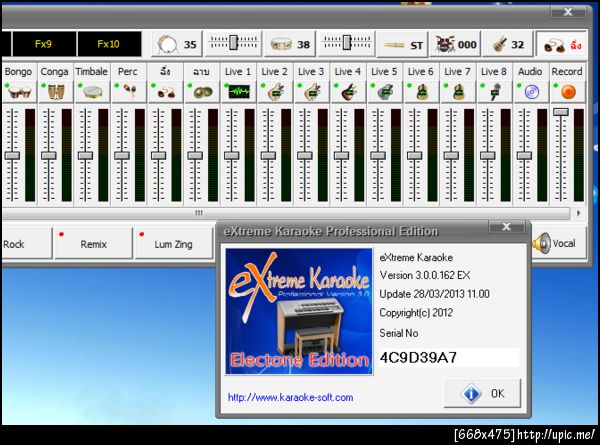
Task: Adjust the horizontal slider after kick drum 35
Action: pyautogui.click(x=233, y=43)
